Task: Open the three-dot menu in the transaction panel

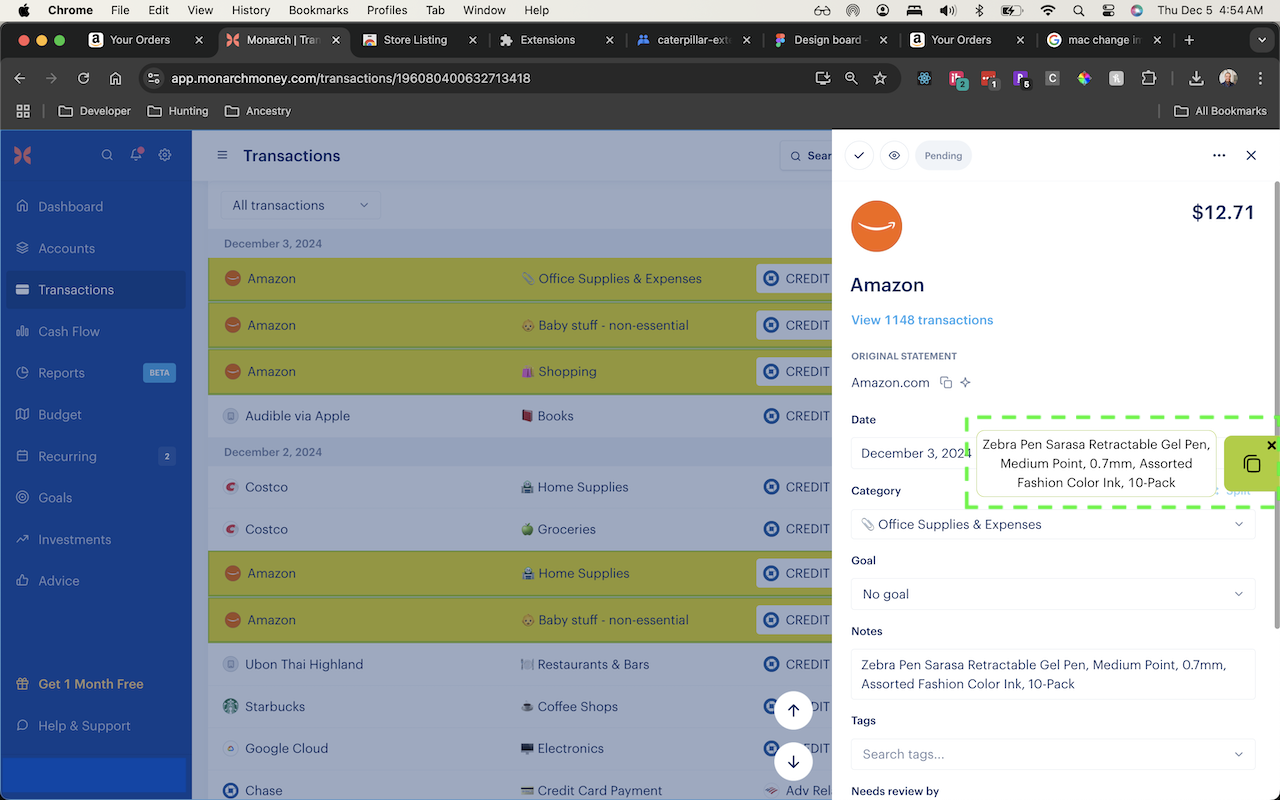Action: pyautogui.click(x=1219, y=155)
